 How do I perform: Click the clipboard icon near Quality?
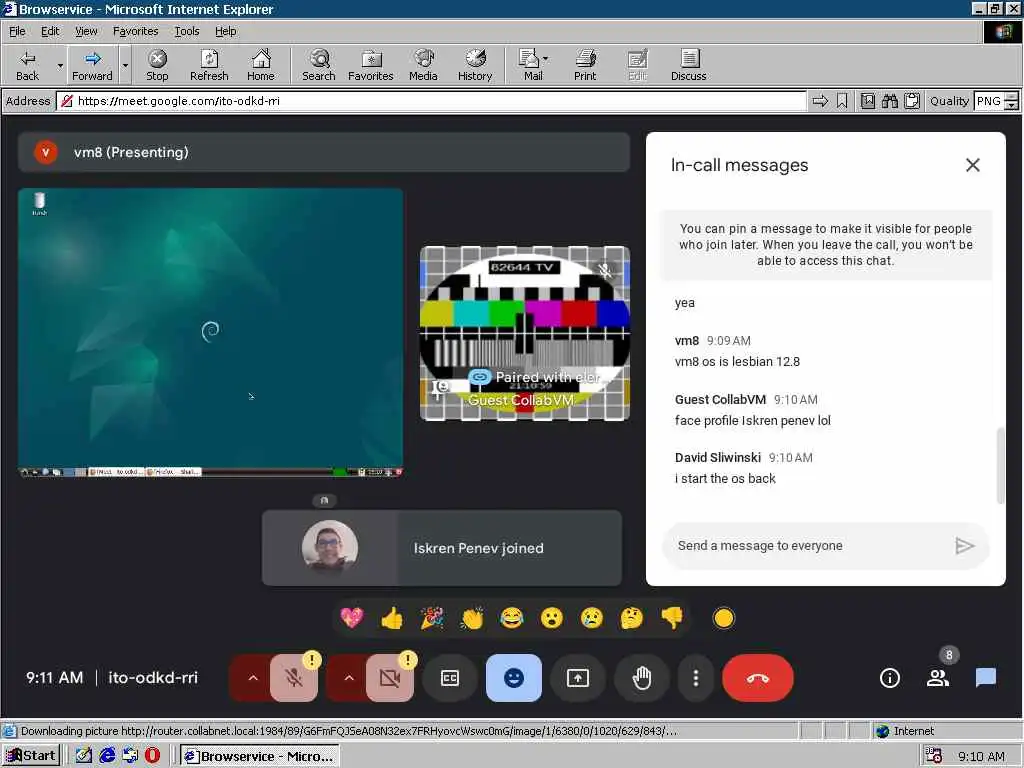point(912,101)
